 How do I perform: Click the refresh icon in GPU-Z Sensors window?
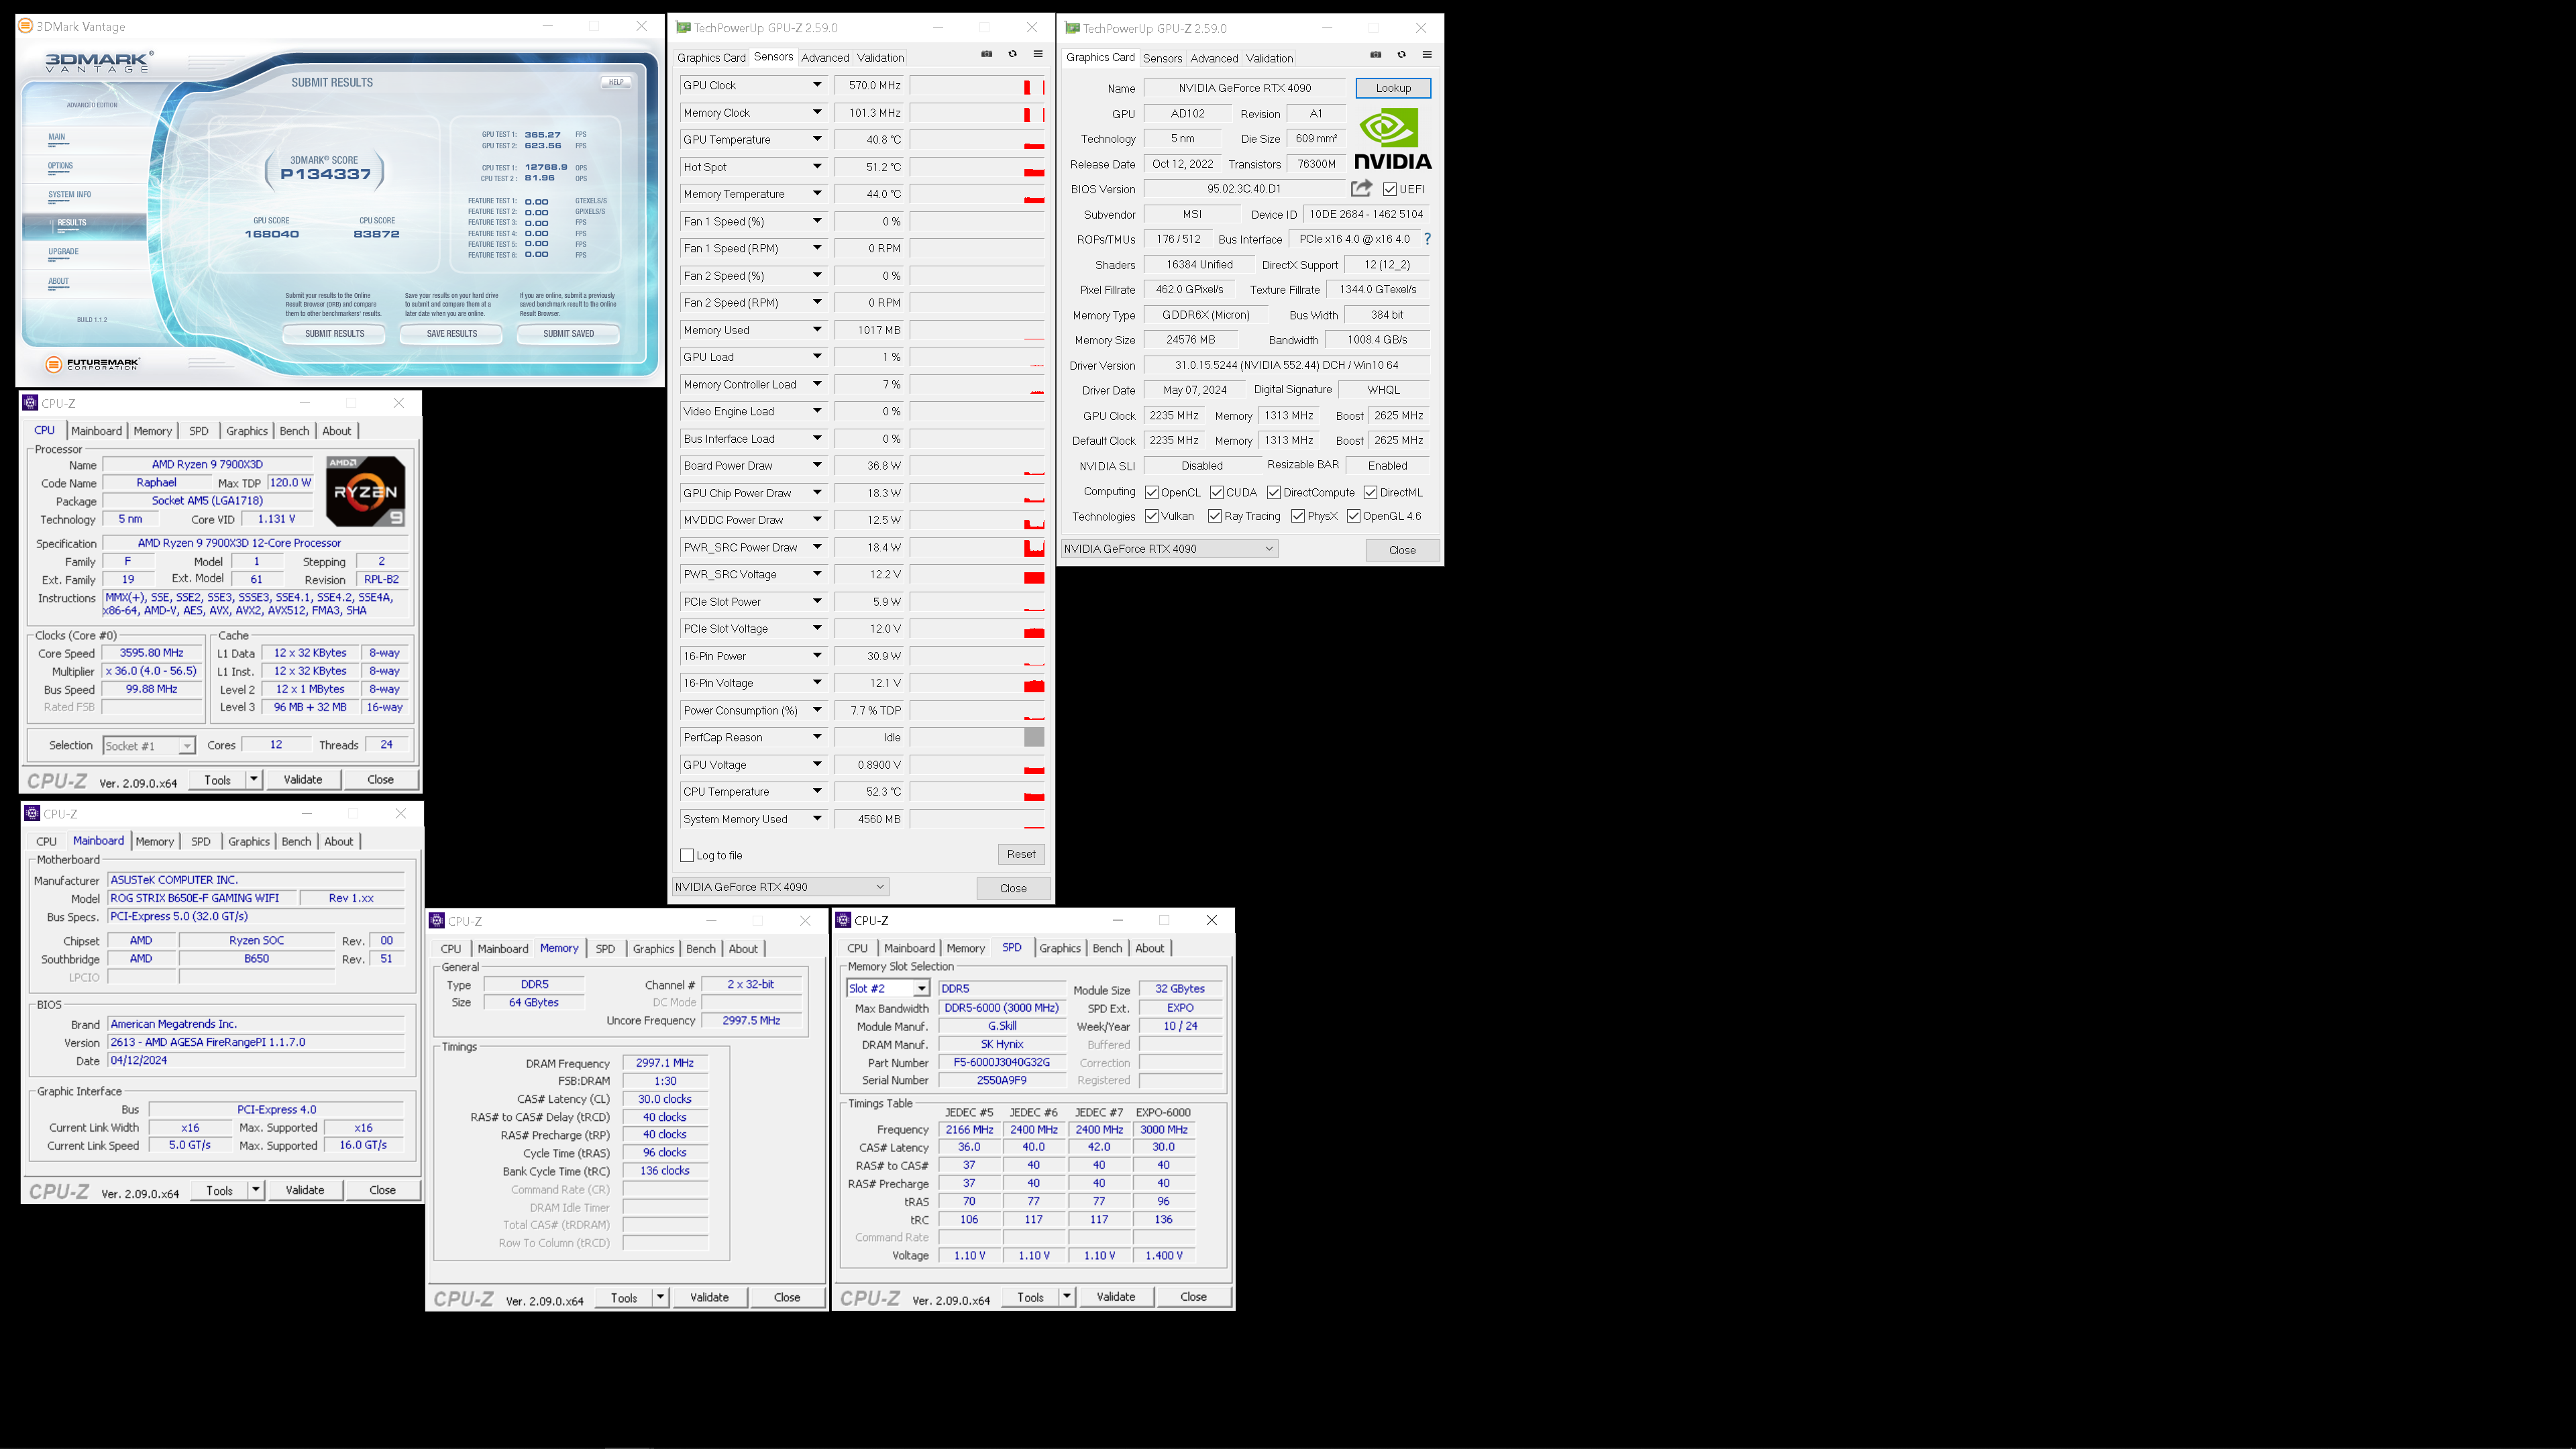point(1012,55)
